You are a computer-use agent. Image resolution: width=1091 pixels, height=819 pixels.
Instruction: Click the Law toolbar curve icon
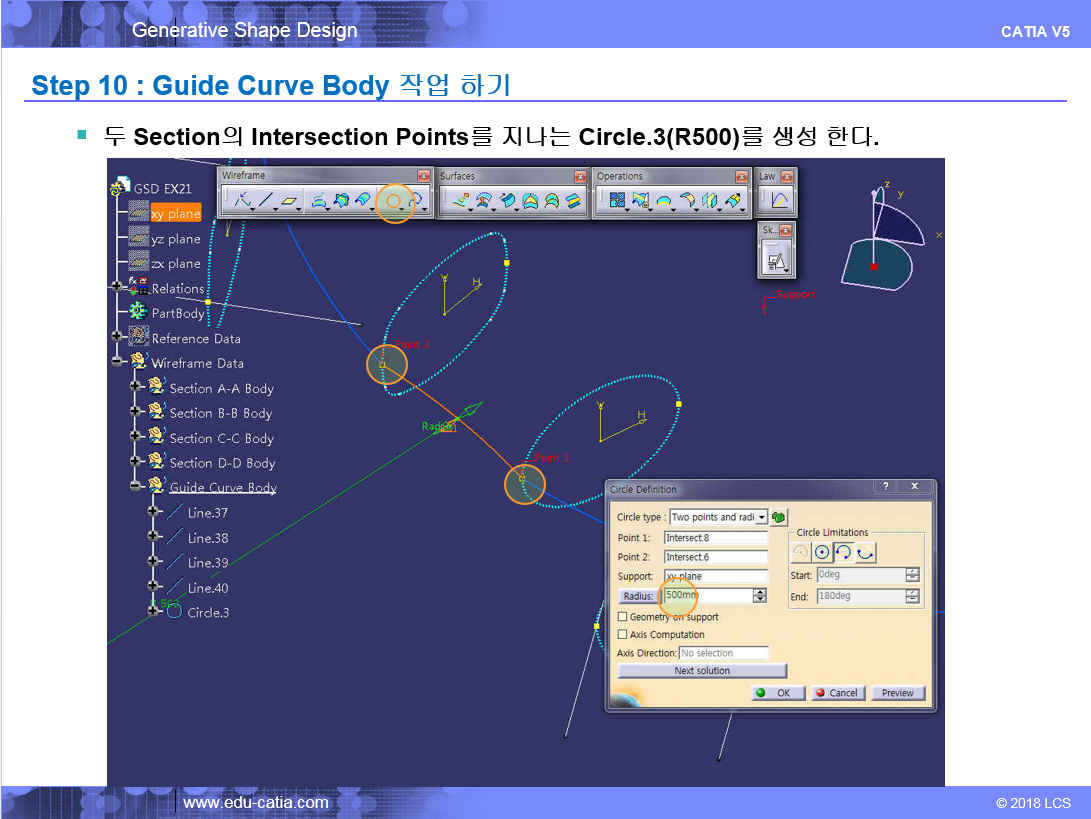click(778, 200)
